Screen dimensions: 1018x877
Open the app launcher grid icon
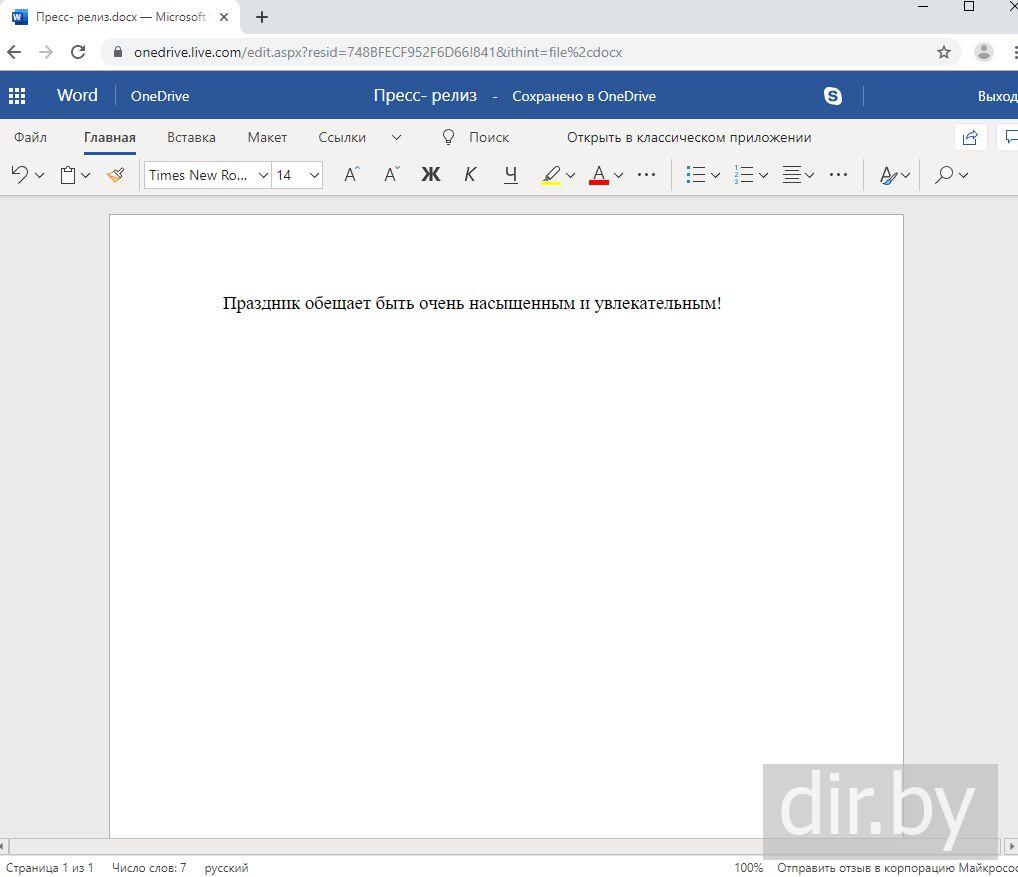coord(17,96)
